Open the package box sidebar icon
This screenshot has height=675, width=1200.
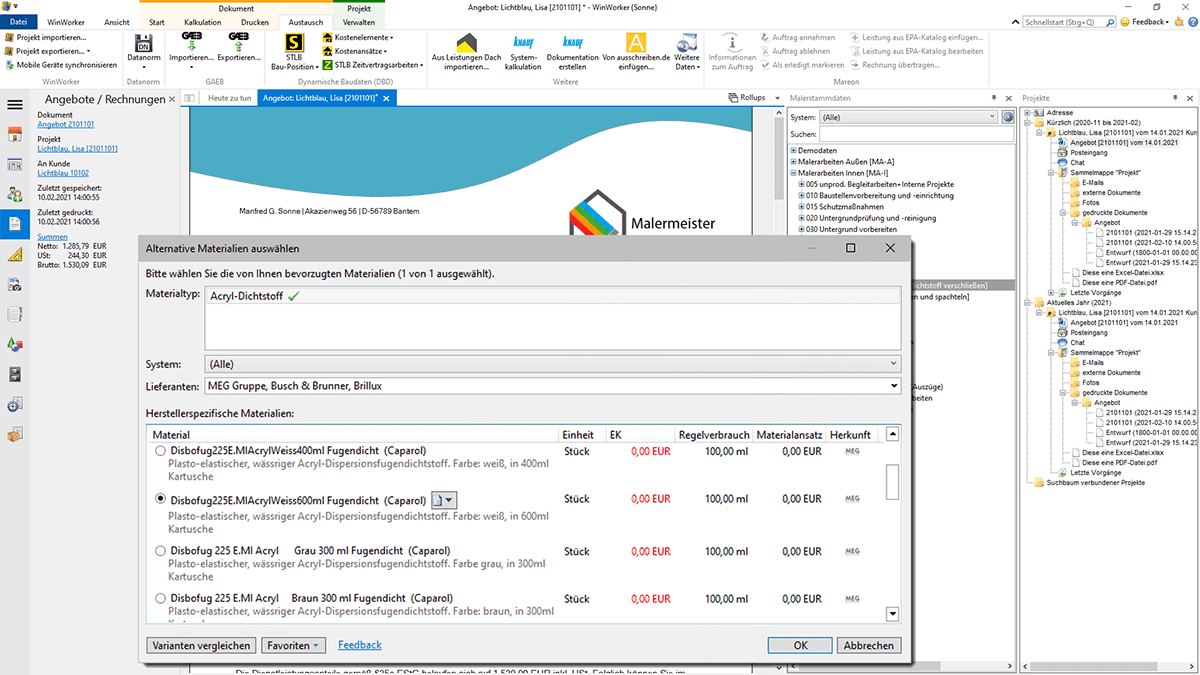tap(14, 434)
